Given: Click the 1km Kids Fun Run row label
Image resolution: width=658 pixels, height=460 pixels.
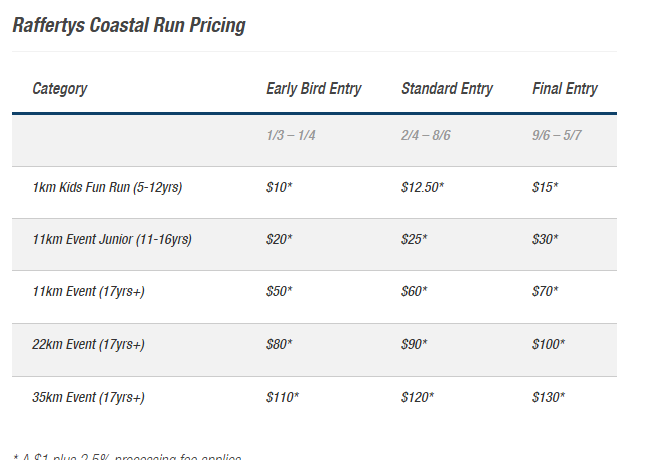Looking at the screenshot, I should pos(107,187).
